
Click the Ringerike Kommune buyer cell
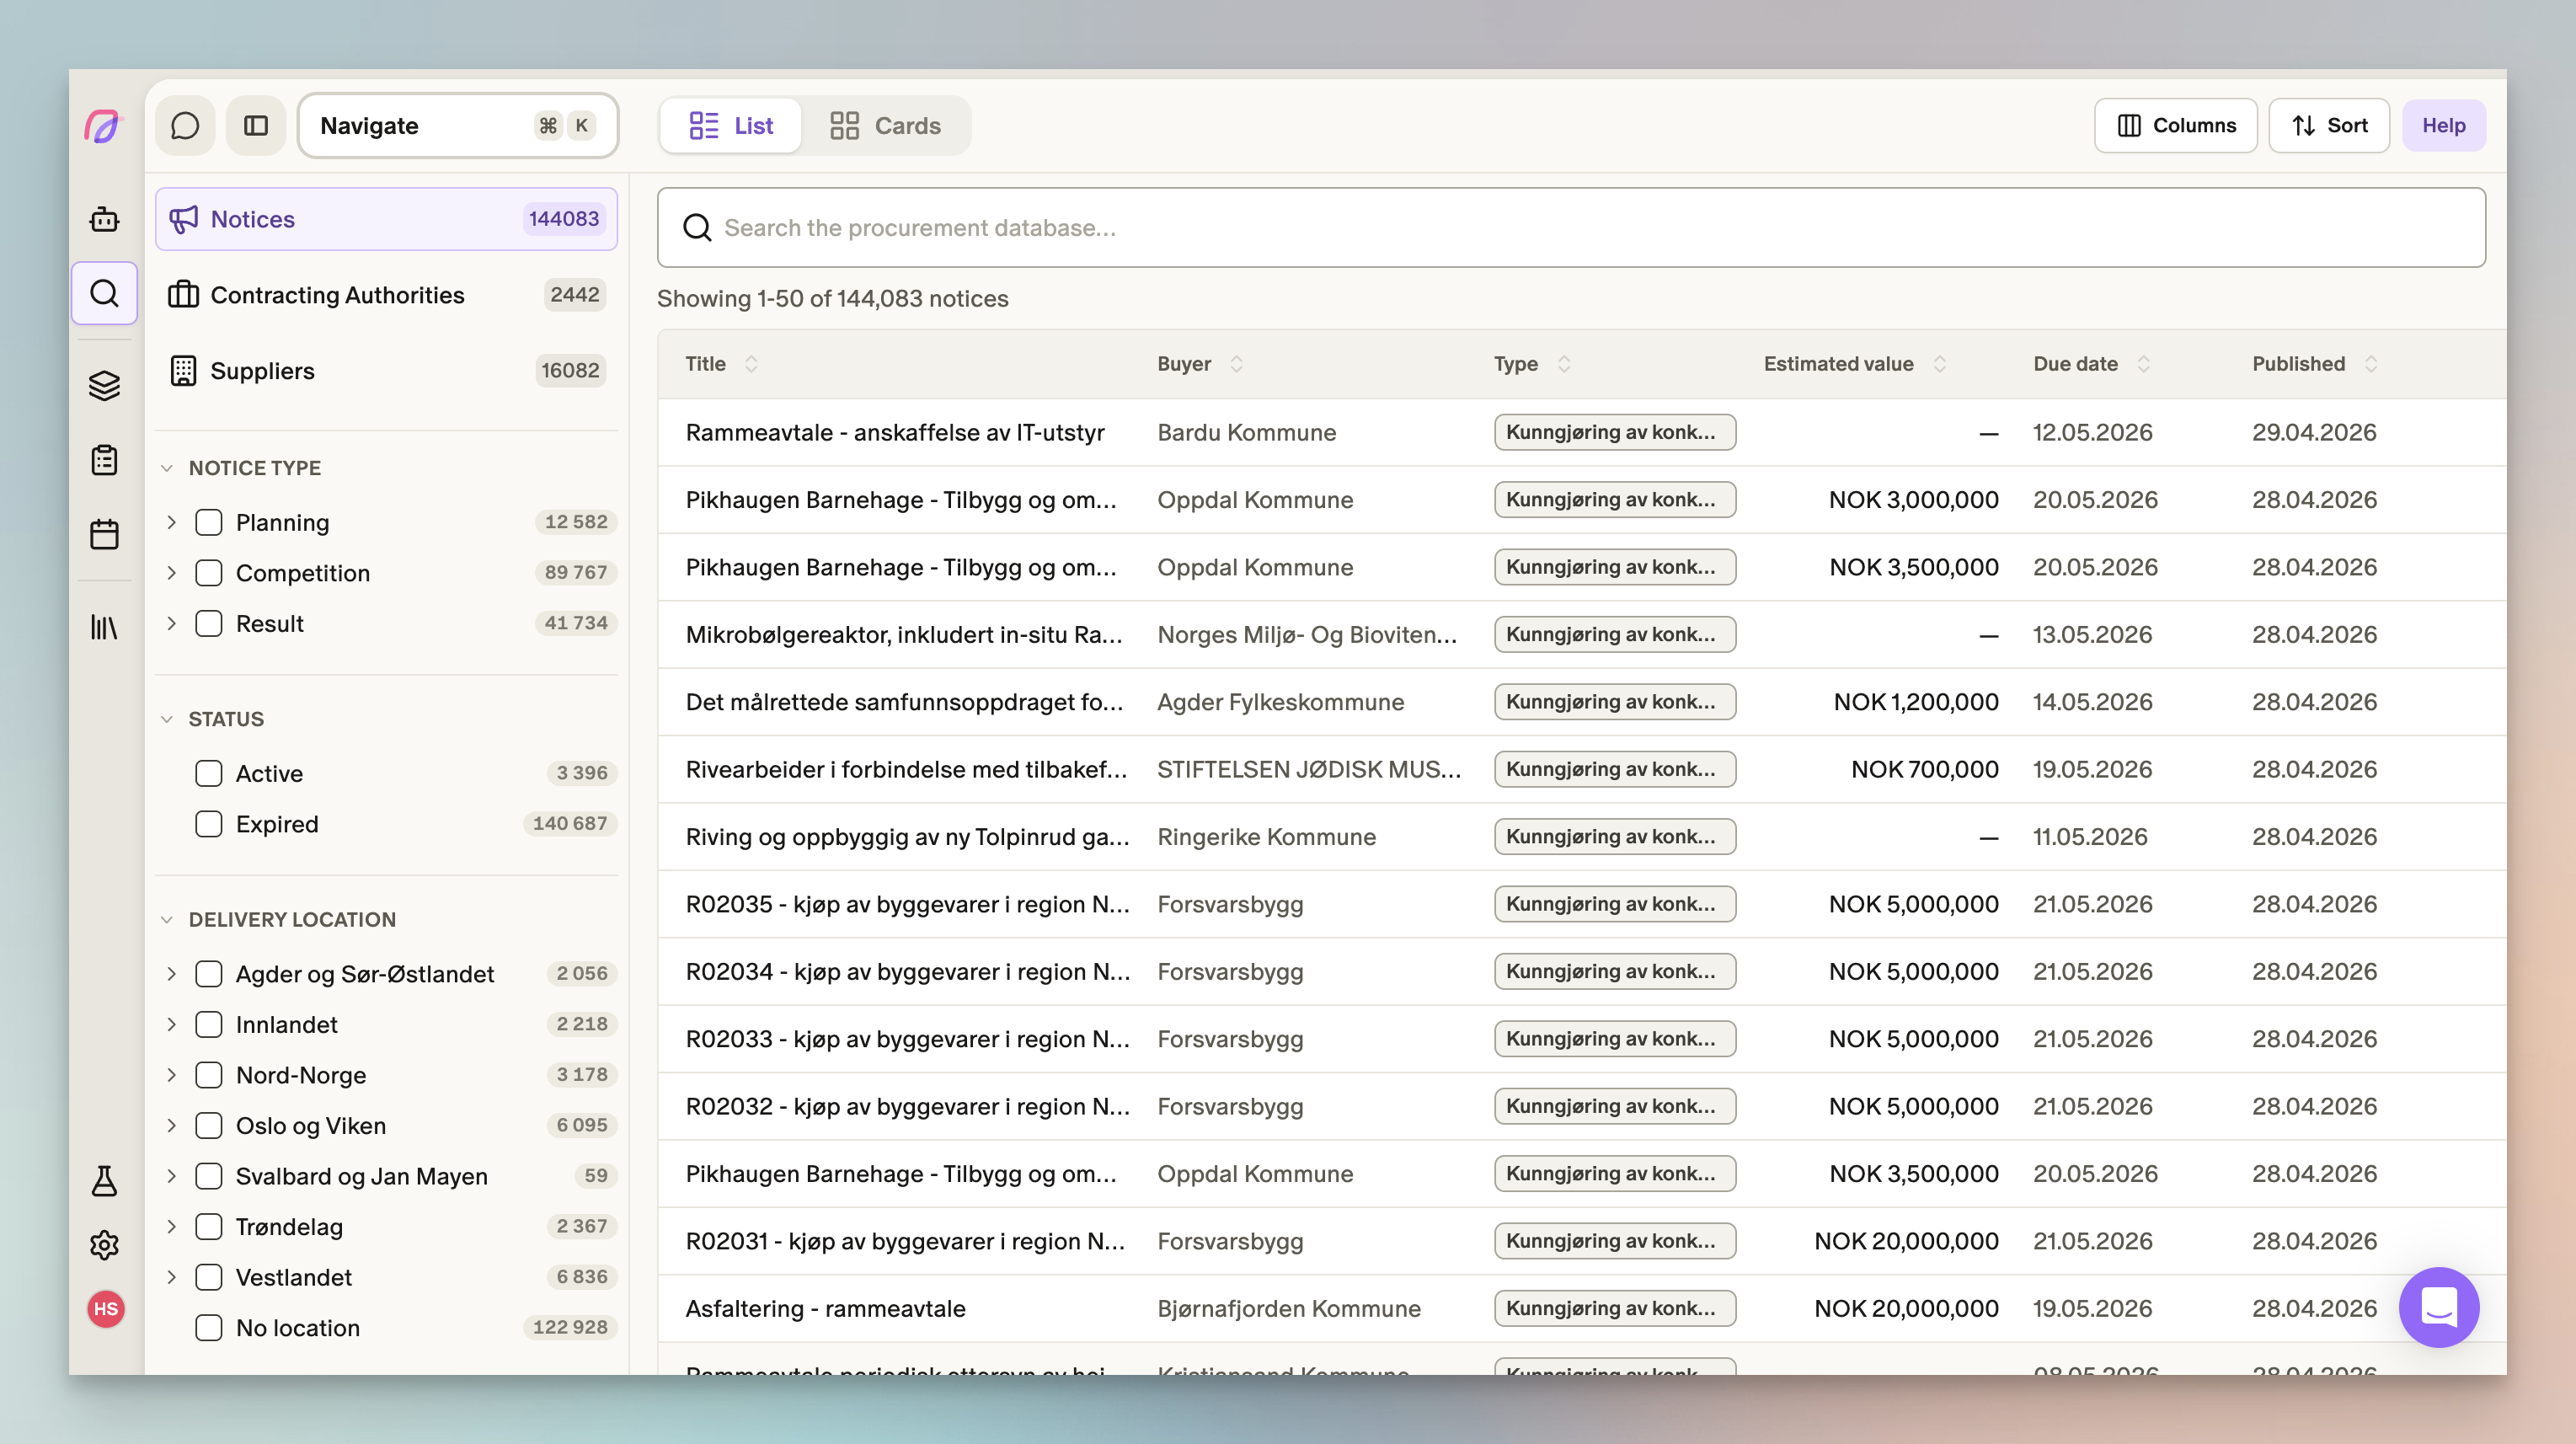pyautogui.click(x=1266, y=837)
